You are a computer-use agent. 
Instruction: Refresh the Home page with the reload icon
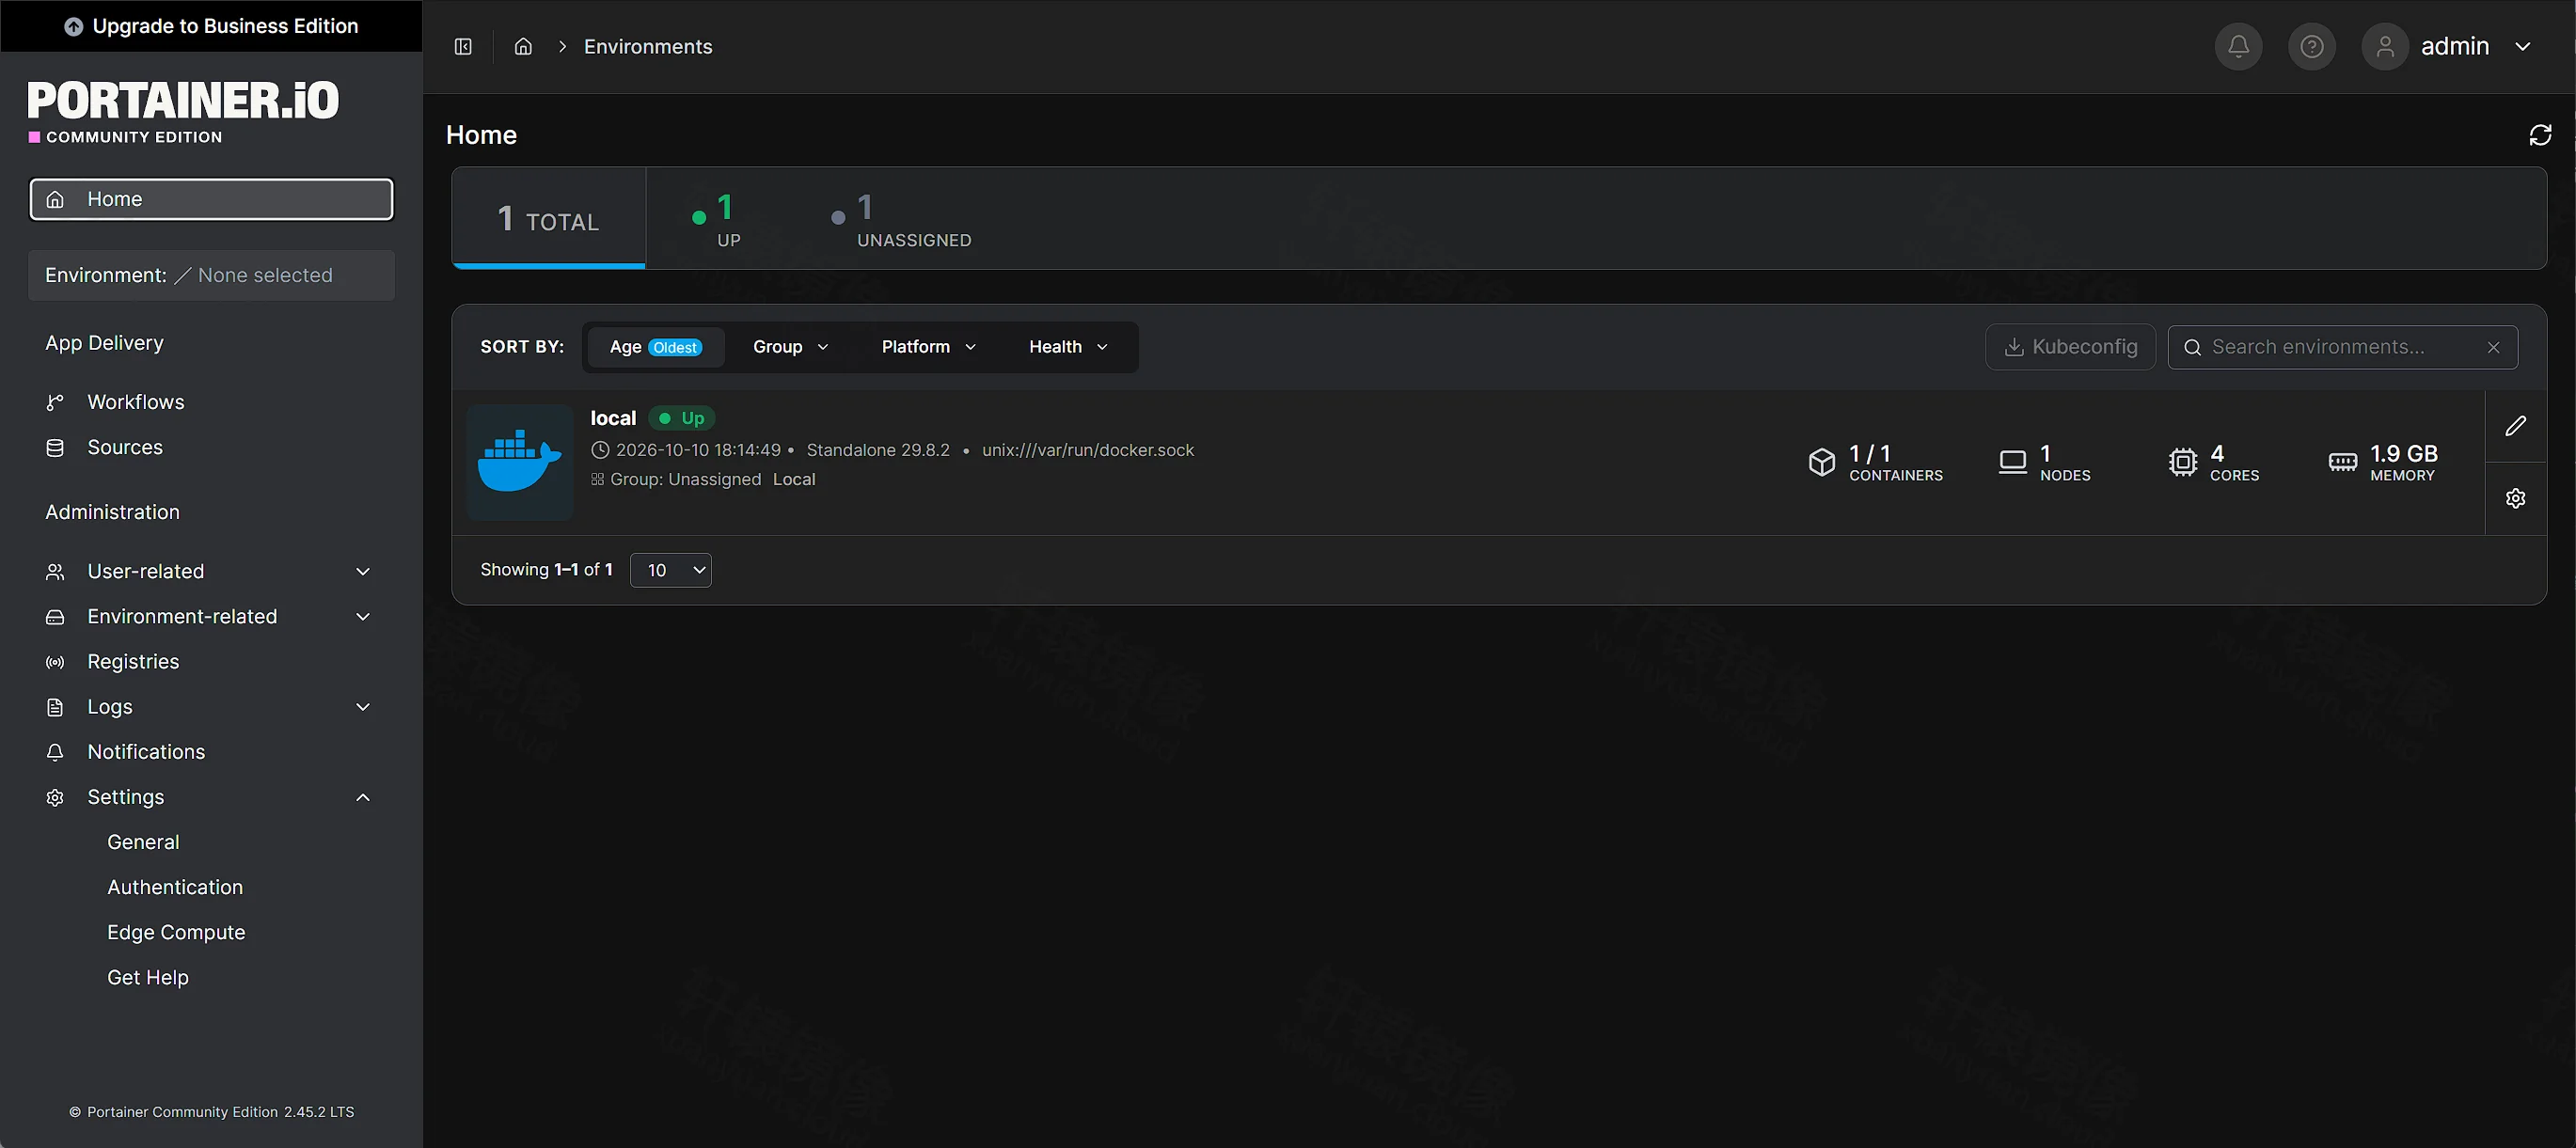(2540, 135)
